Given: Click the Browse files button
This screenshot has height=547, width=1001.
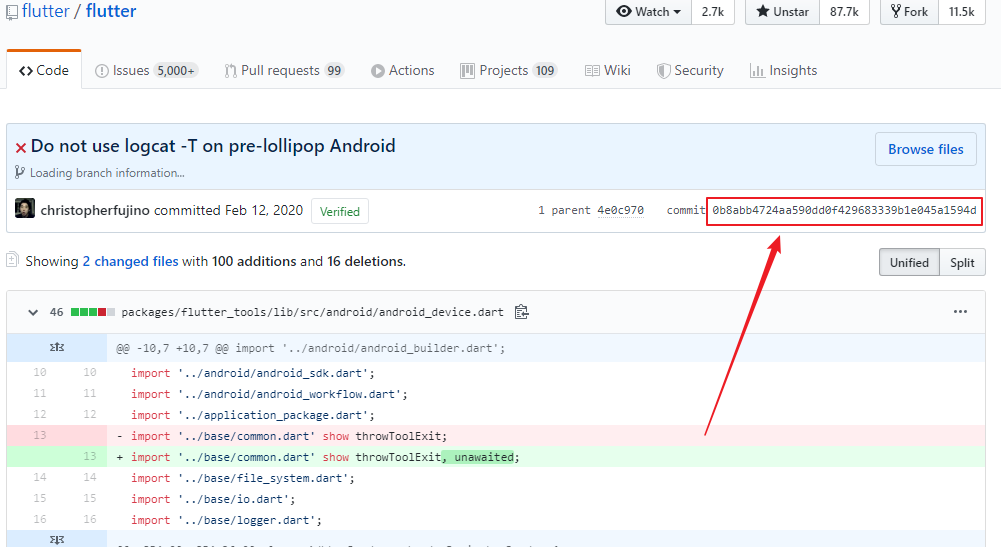Looking at the screenshot, I should click(x=925, y=149).
